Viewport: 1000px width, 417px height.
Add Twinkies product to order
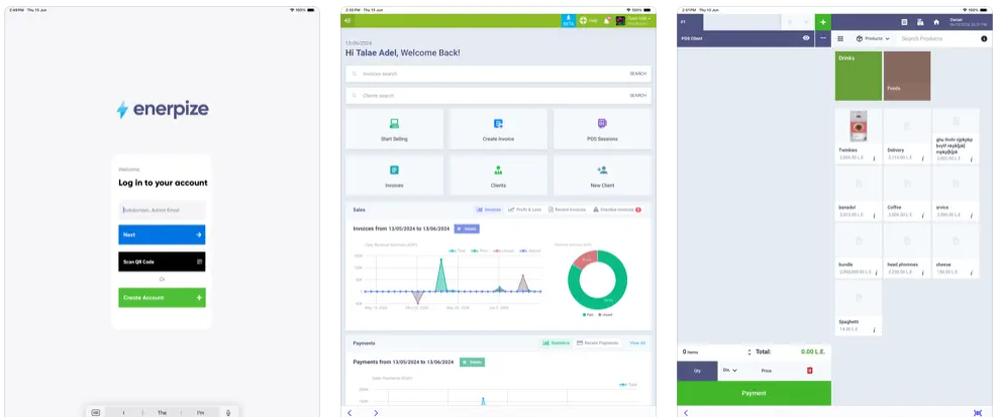point(858,136)
